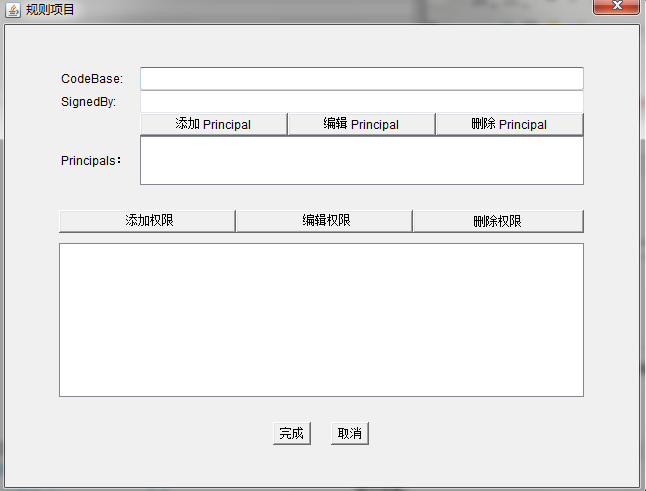Select the Principals list box
This screenshot has height=491, width=646.
point(362,161)
